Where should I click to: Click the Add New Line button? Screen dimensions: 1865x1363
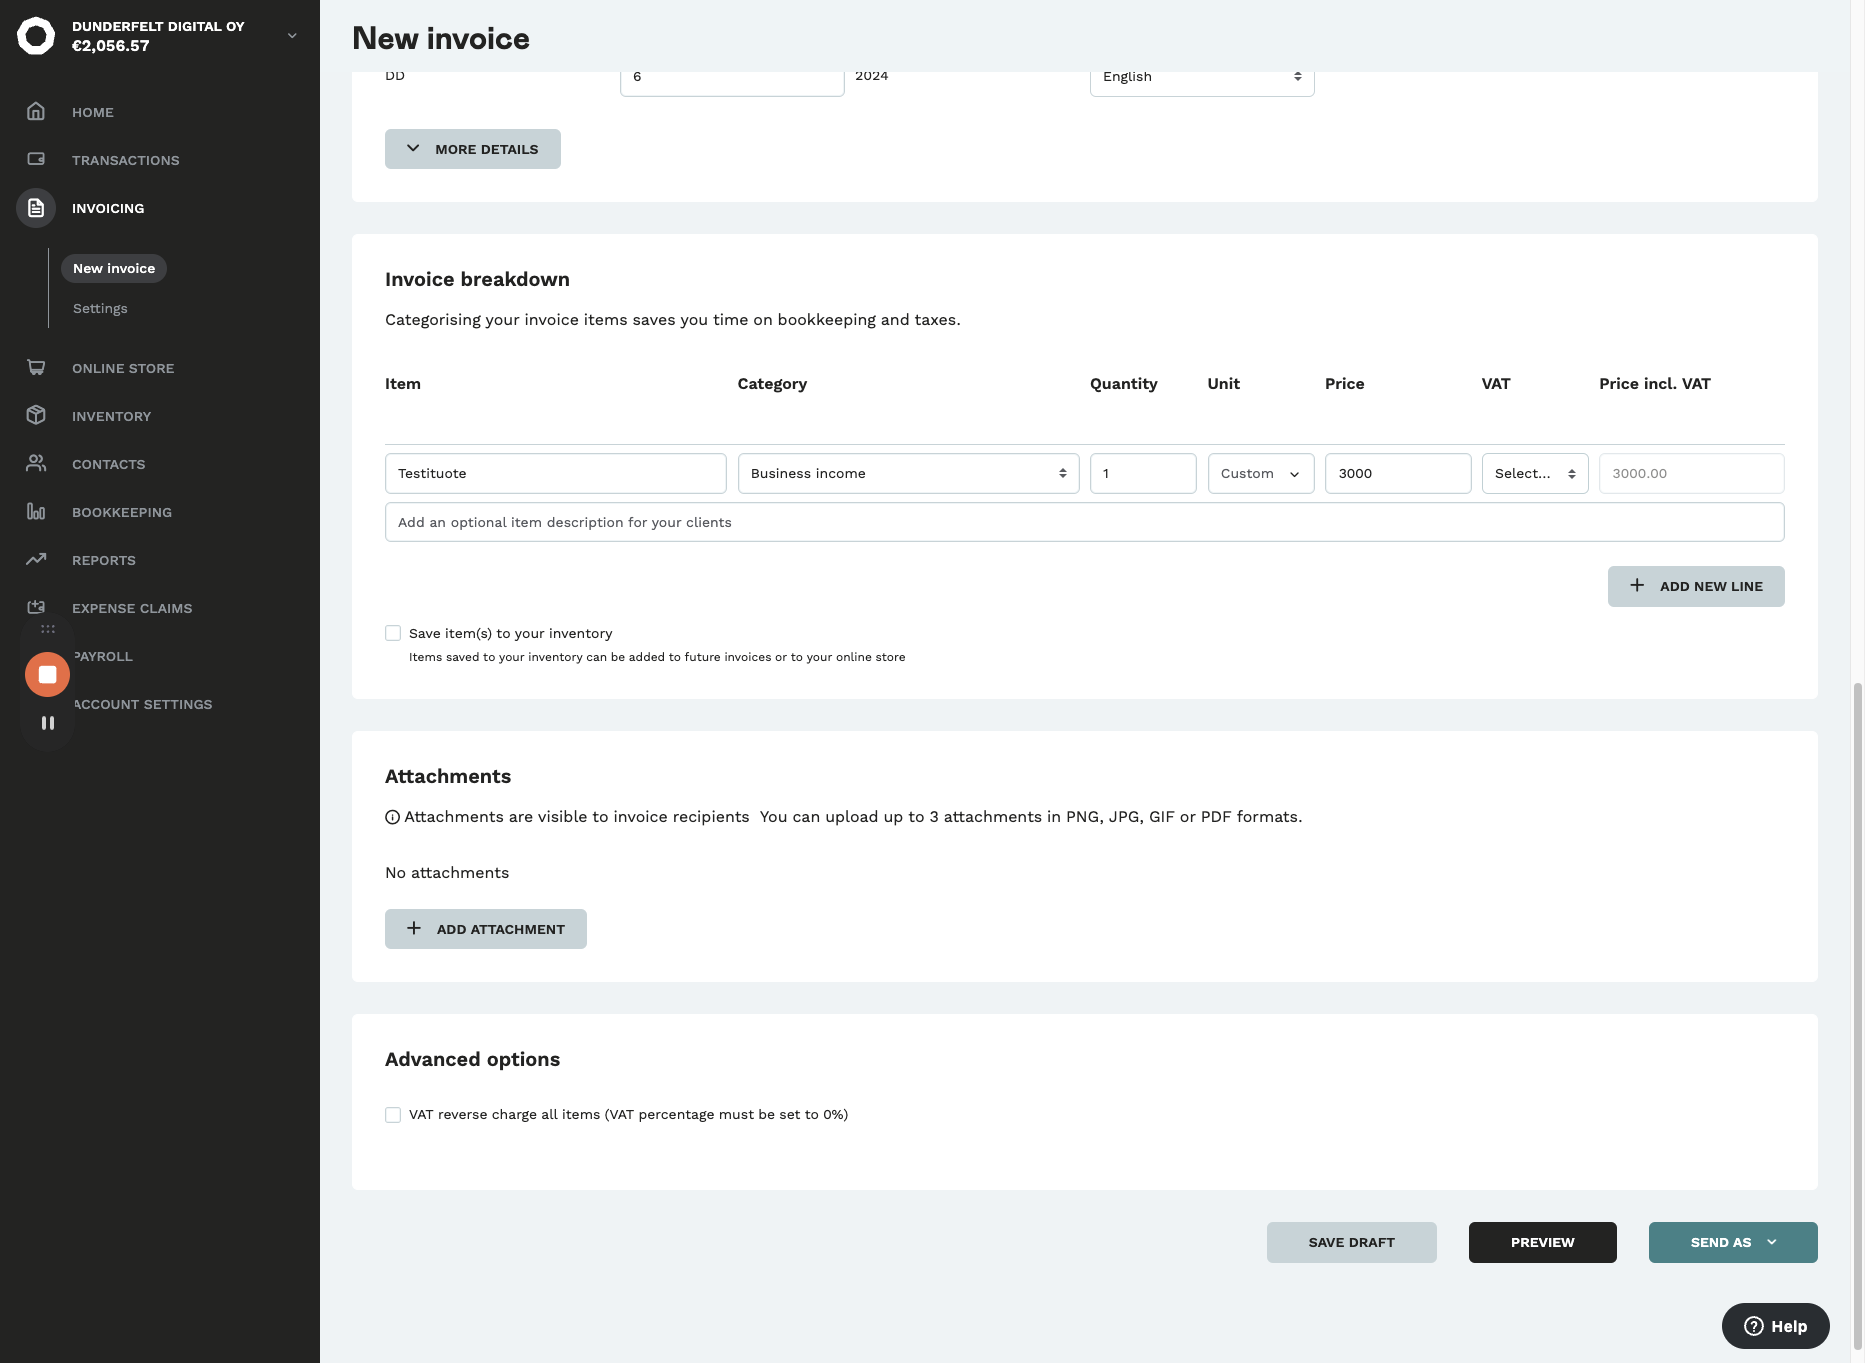pyautogui.click(x=1695, y=587)
